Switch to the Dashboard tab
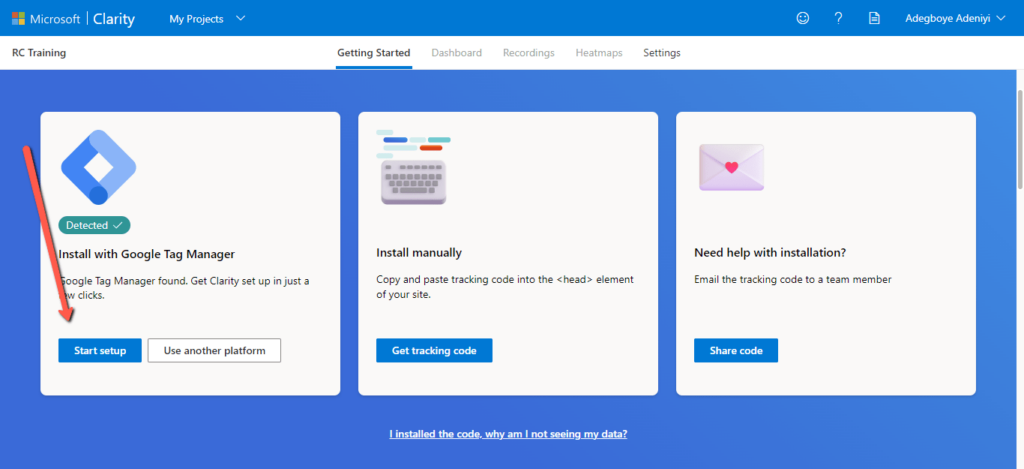Screen dimensions: 1024x469 tap(456, 53)
